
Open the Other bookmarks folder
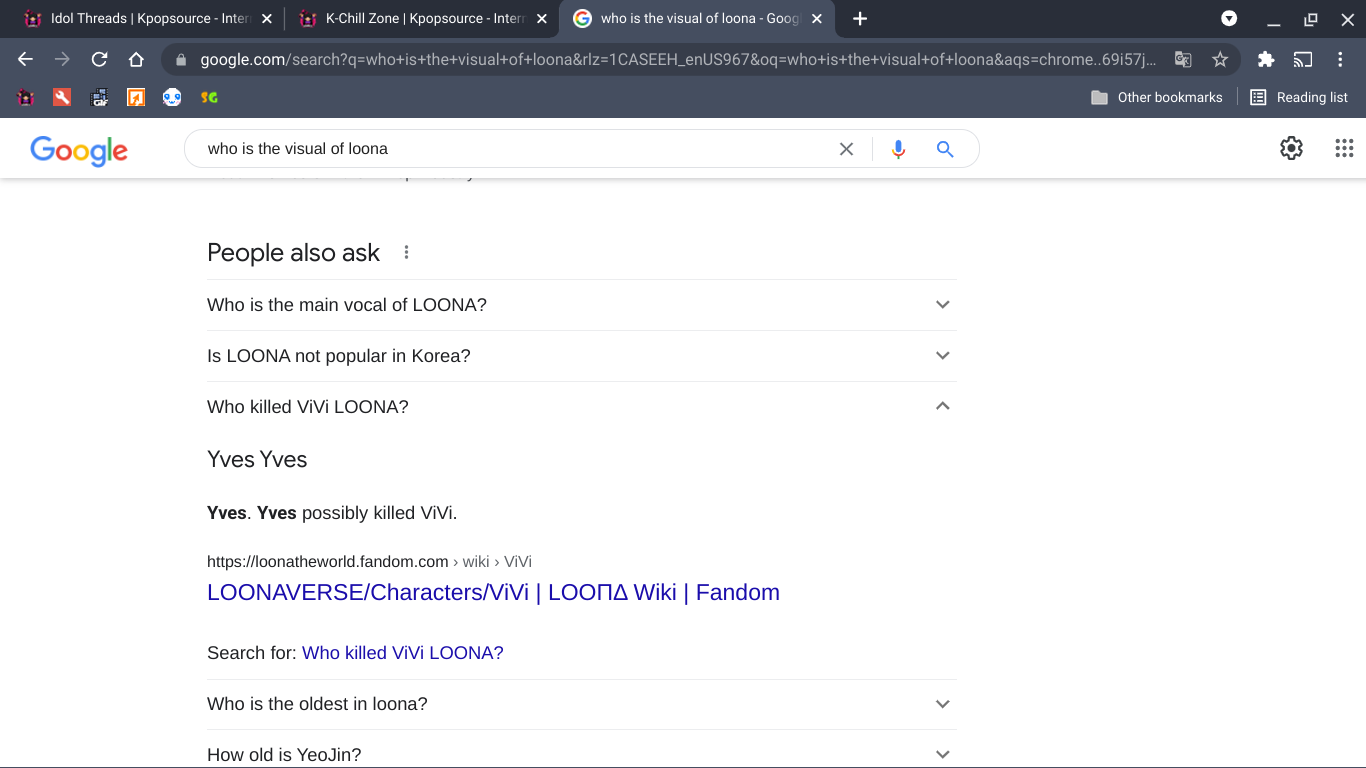click(x=1157, y=97)
